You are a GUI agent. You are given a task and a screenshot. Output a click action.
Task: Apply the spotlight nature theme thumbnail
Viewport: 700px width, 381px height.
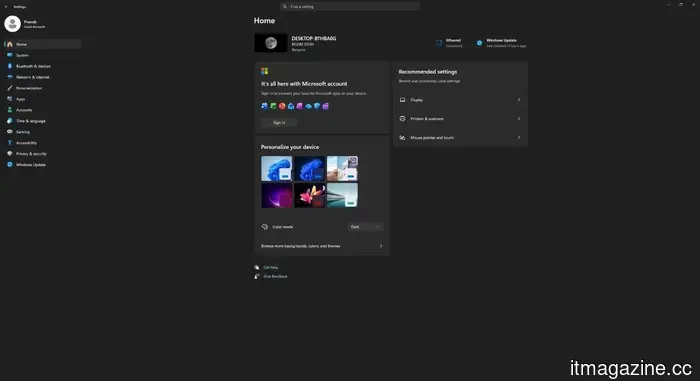pyautogui.click(x=342, y=168)
